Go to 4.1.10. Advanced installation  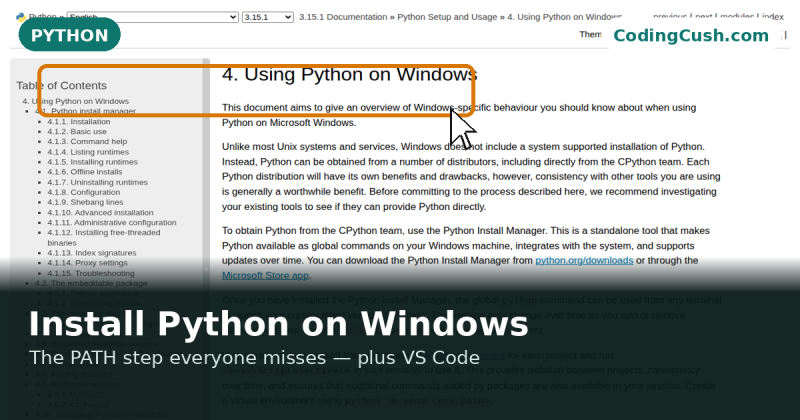point(101,212)
